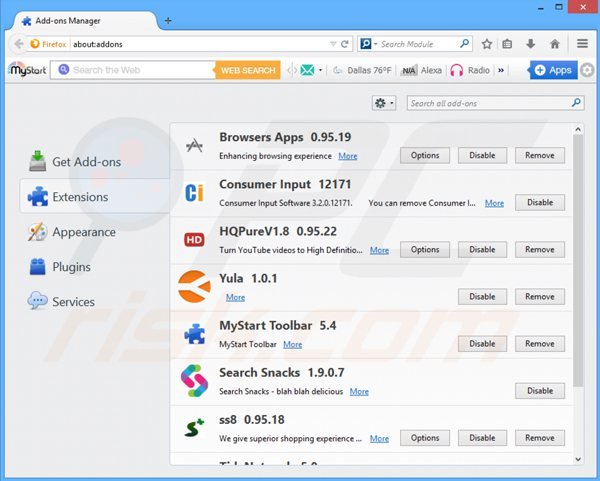Click the Firefox identity icon in address bar
Image resolution: width=600 pixels, height=481 pixels.
coord(49,44)
